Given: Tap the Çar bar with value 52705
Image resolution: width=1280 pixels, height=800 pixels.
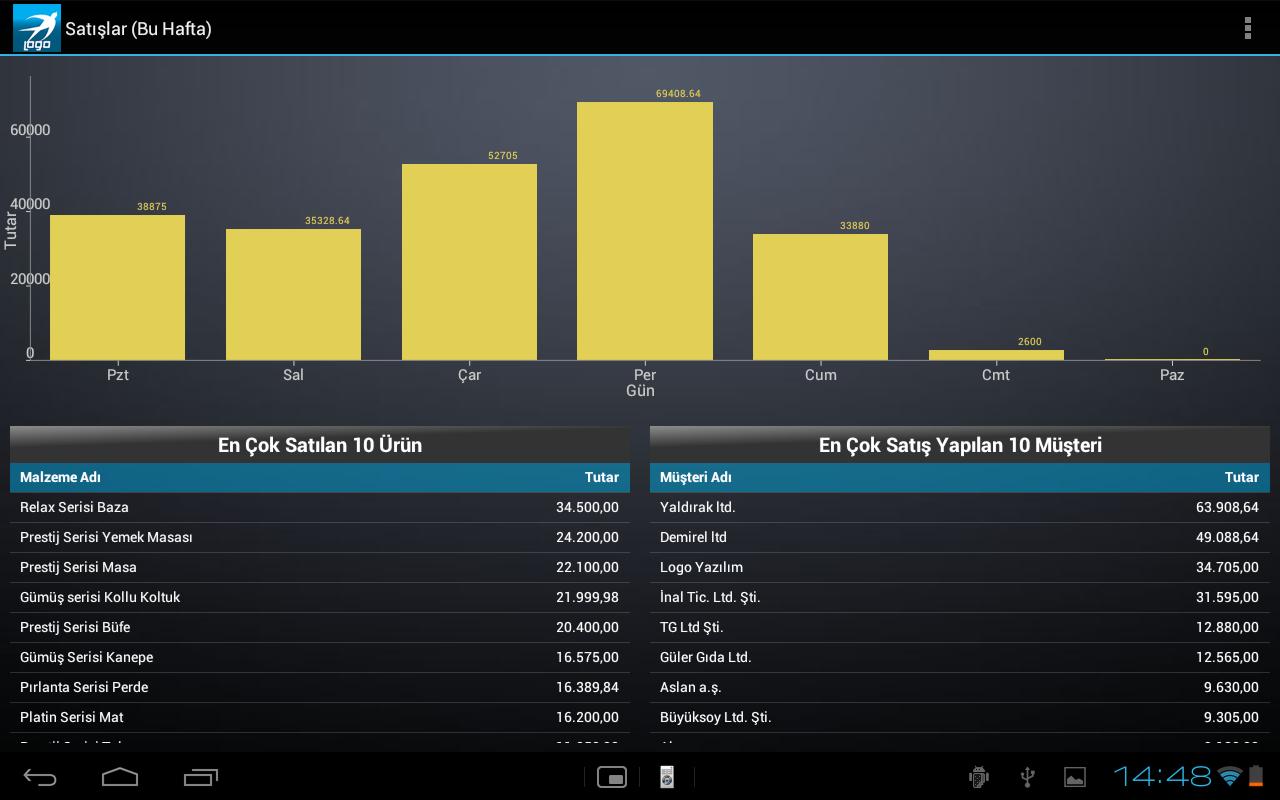Looking at the screenshot, I should click(x=469, y=262).
